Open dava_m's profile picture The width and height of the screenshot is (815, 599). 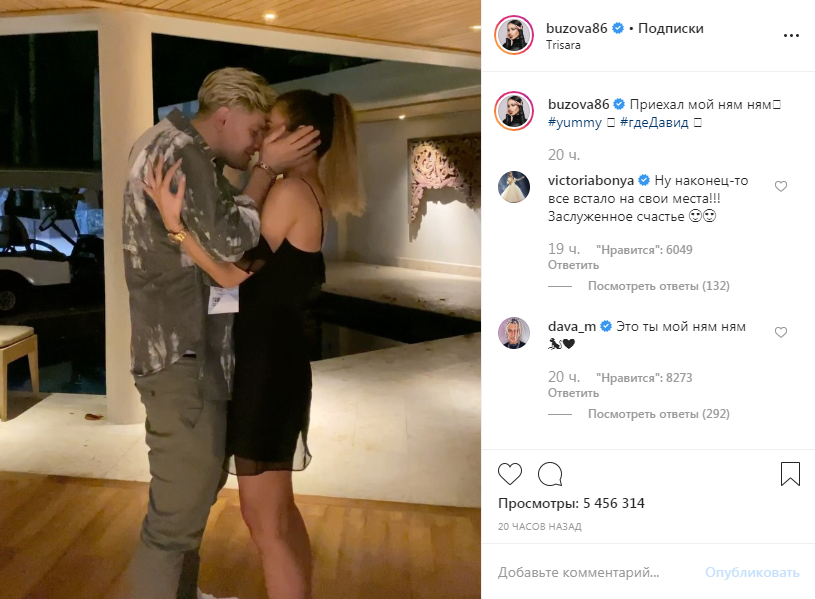click(514, 333)
